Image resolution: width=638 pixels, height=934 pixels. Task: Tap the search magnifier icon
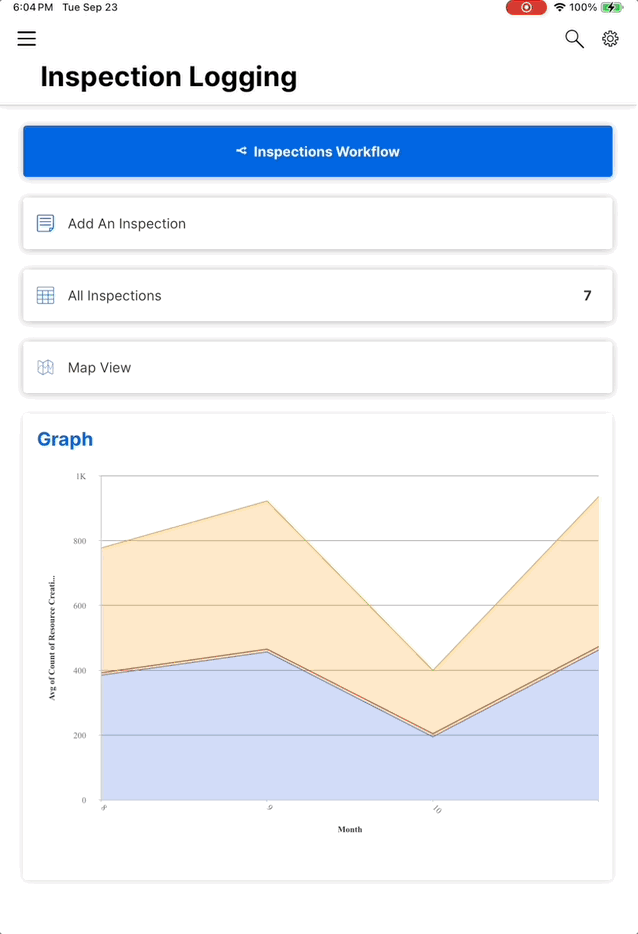click(x=574, y=39)
